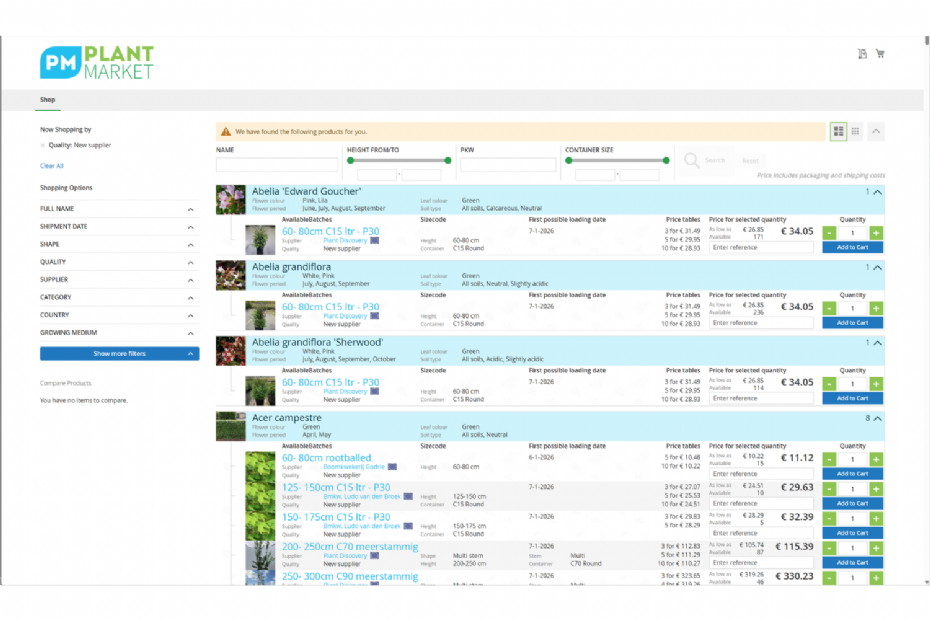930x620 pixels.
Task: Open the shopping cart icon
Action: tap(880, 53)
